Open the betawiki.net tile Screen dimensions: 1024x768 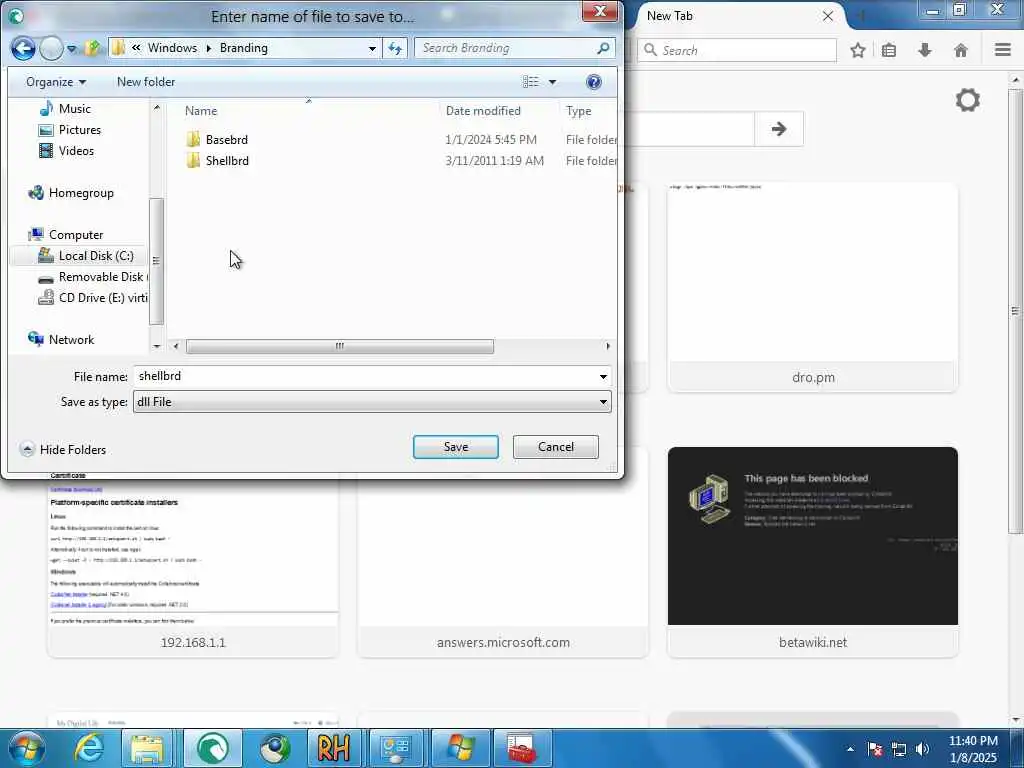(x=812, y=552)
